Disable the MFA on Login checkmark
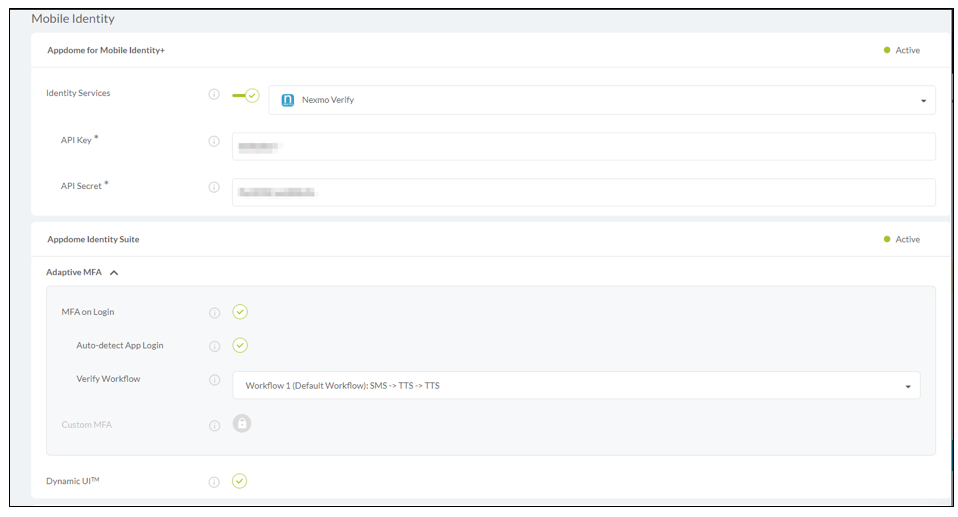958x517 pixels. [240, 312]
